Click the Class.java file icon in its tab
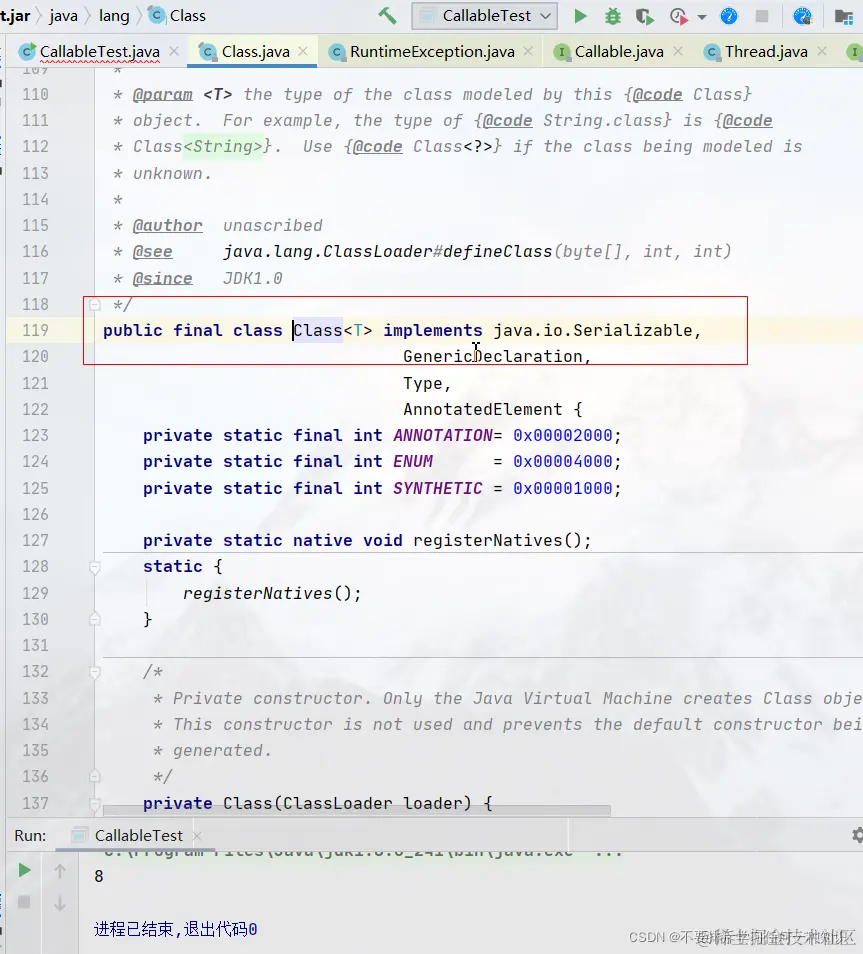Image resolution: width=863 pixels, height=954 pixels. click(x=208, y=52)
